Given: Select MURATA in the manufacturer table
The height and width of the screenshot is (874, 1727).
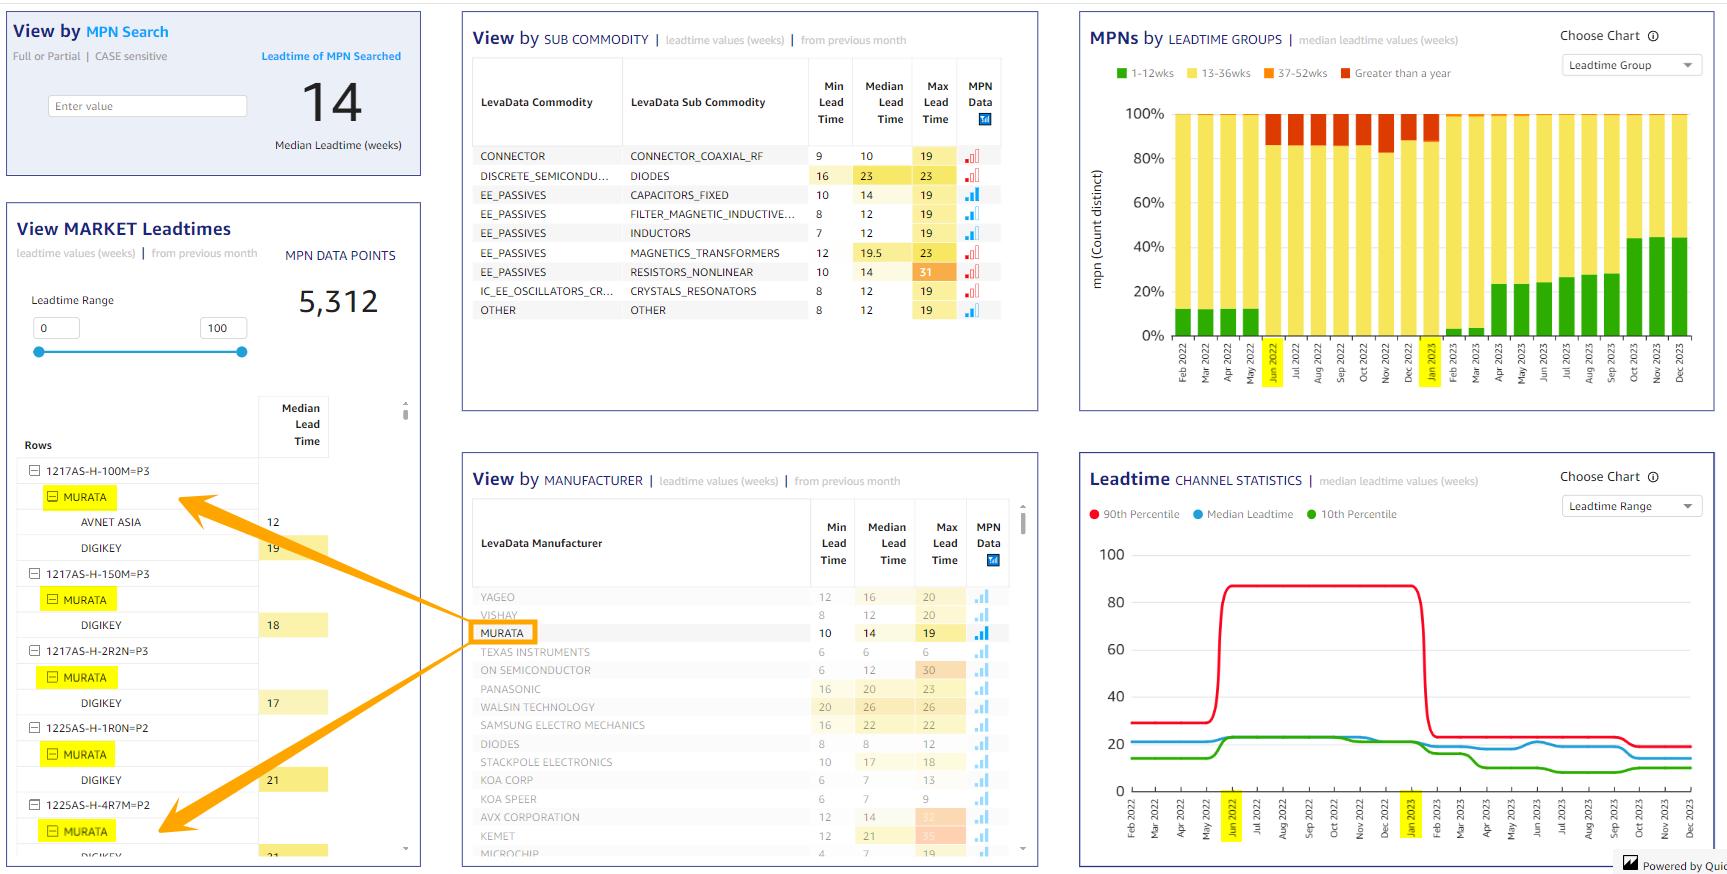Looking at the screenshot, I should [502, 633].
